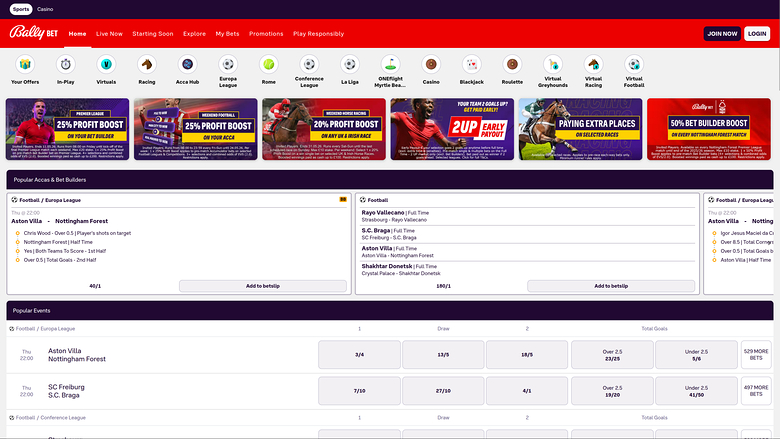
Task: Open the Paying Extra Places banner
Action: pos(581,129)
